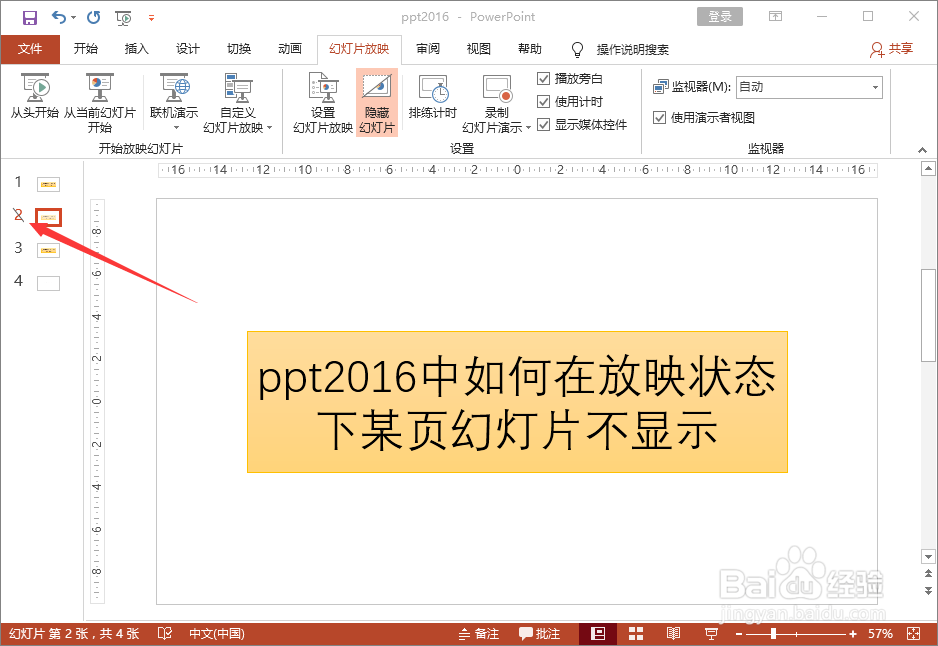This screenshot has width=938, height=646.
Task: Switch to Slide Sorter view icon
Action: (x=636, y=634)
